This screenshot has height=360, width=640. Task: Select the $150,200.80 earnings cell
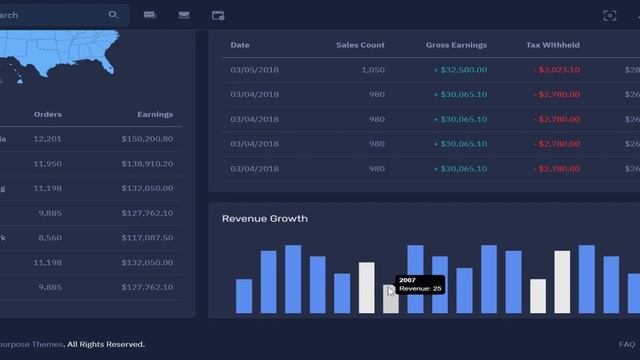[x=147, y=139]
